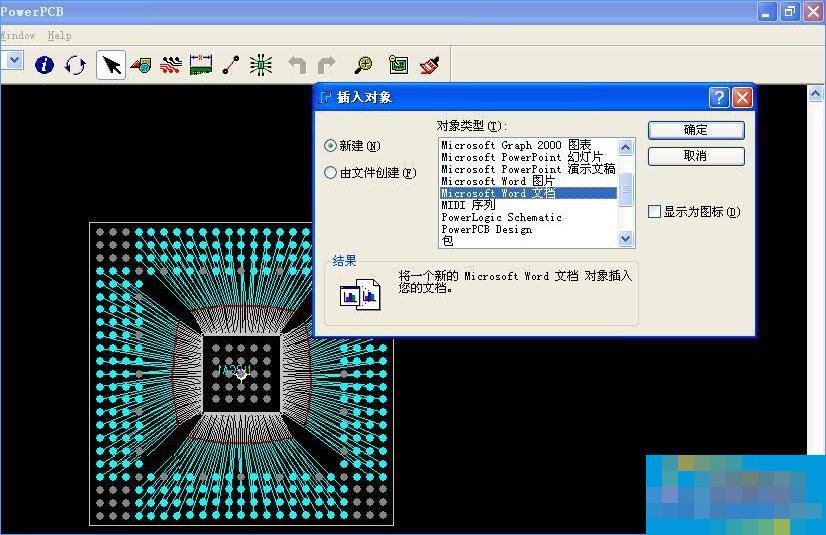826x535 pixels.
Task: Activate the Zoom magnifier tool
Action: pos(363,65)
